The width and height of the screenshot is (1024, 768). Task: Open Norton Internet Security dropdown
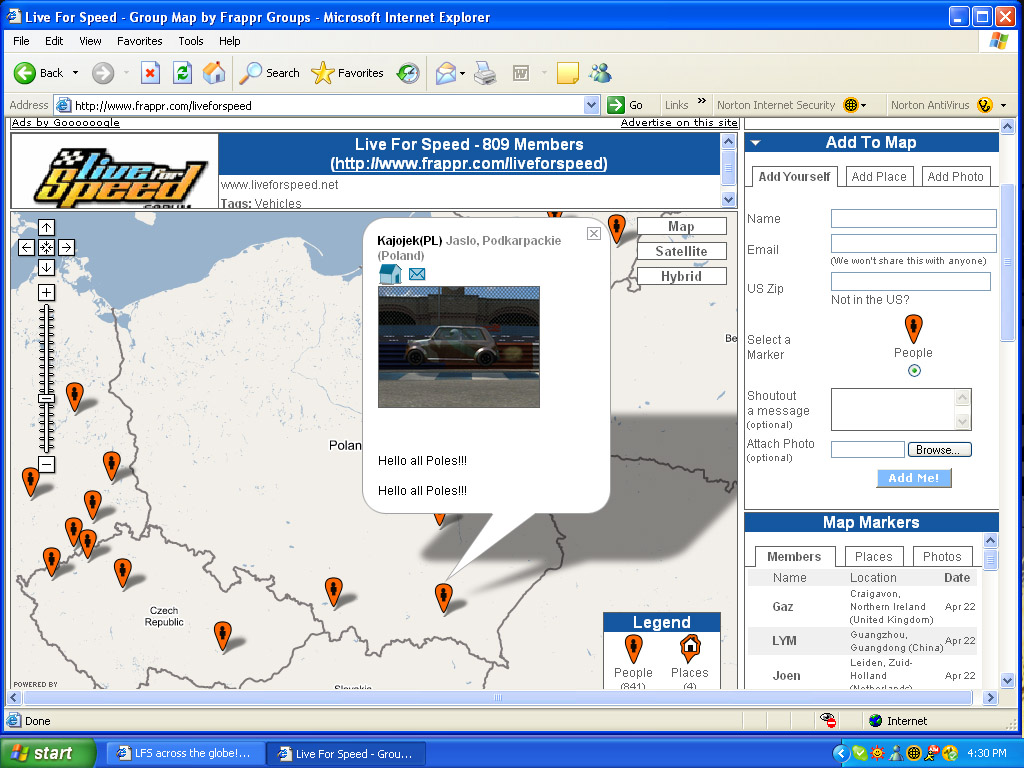[863, 106]
